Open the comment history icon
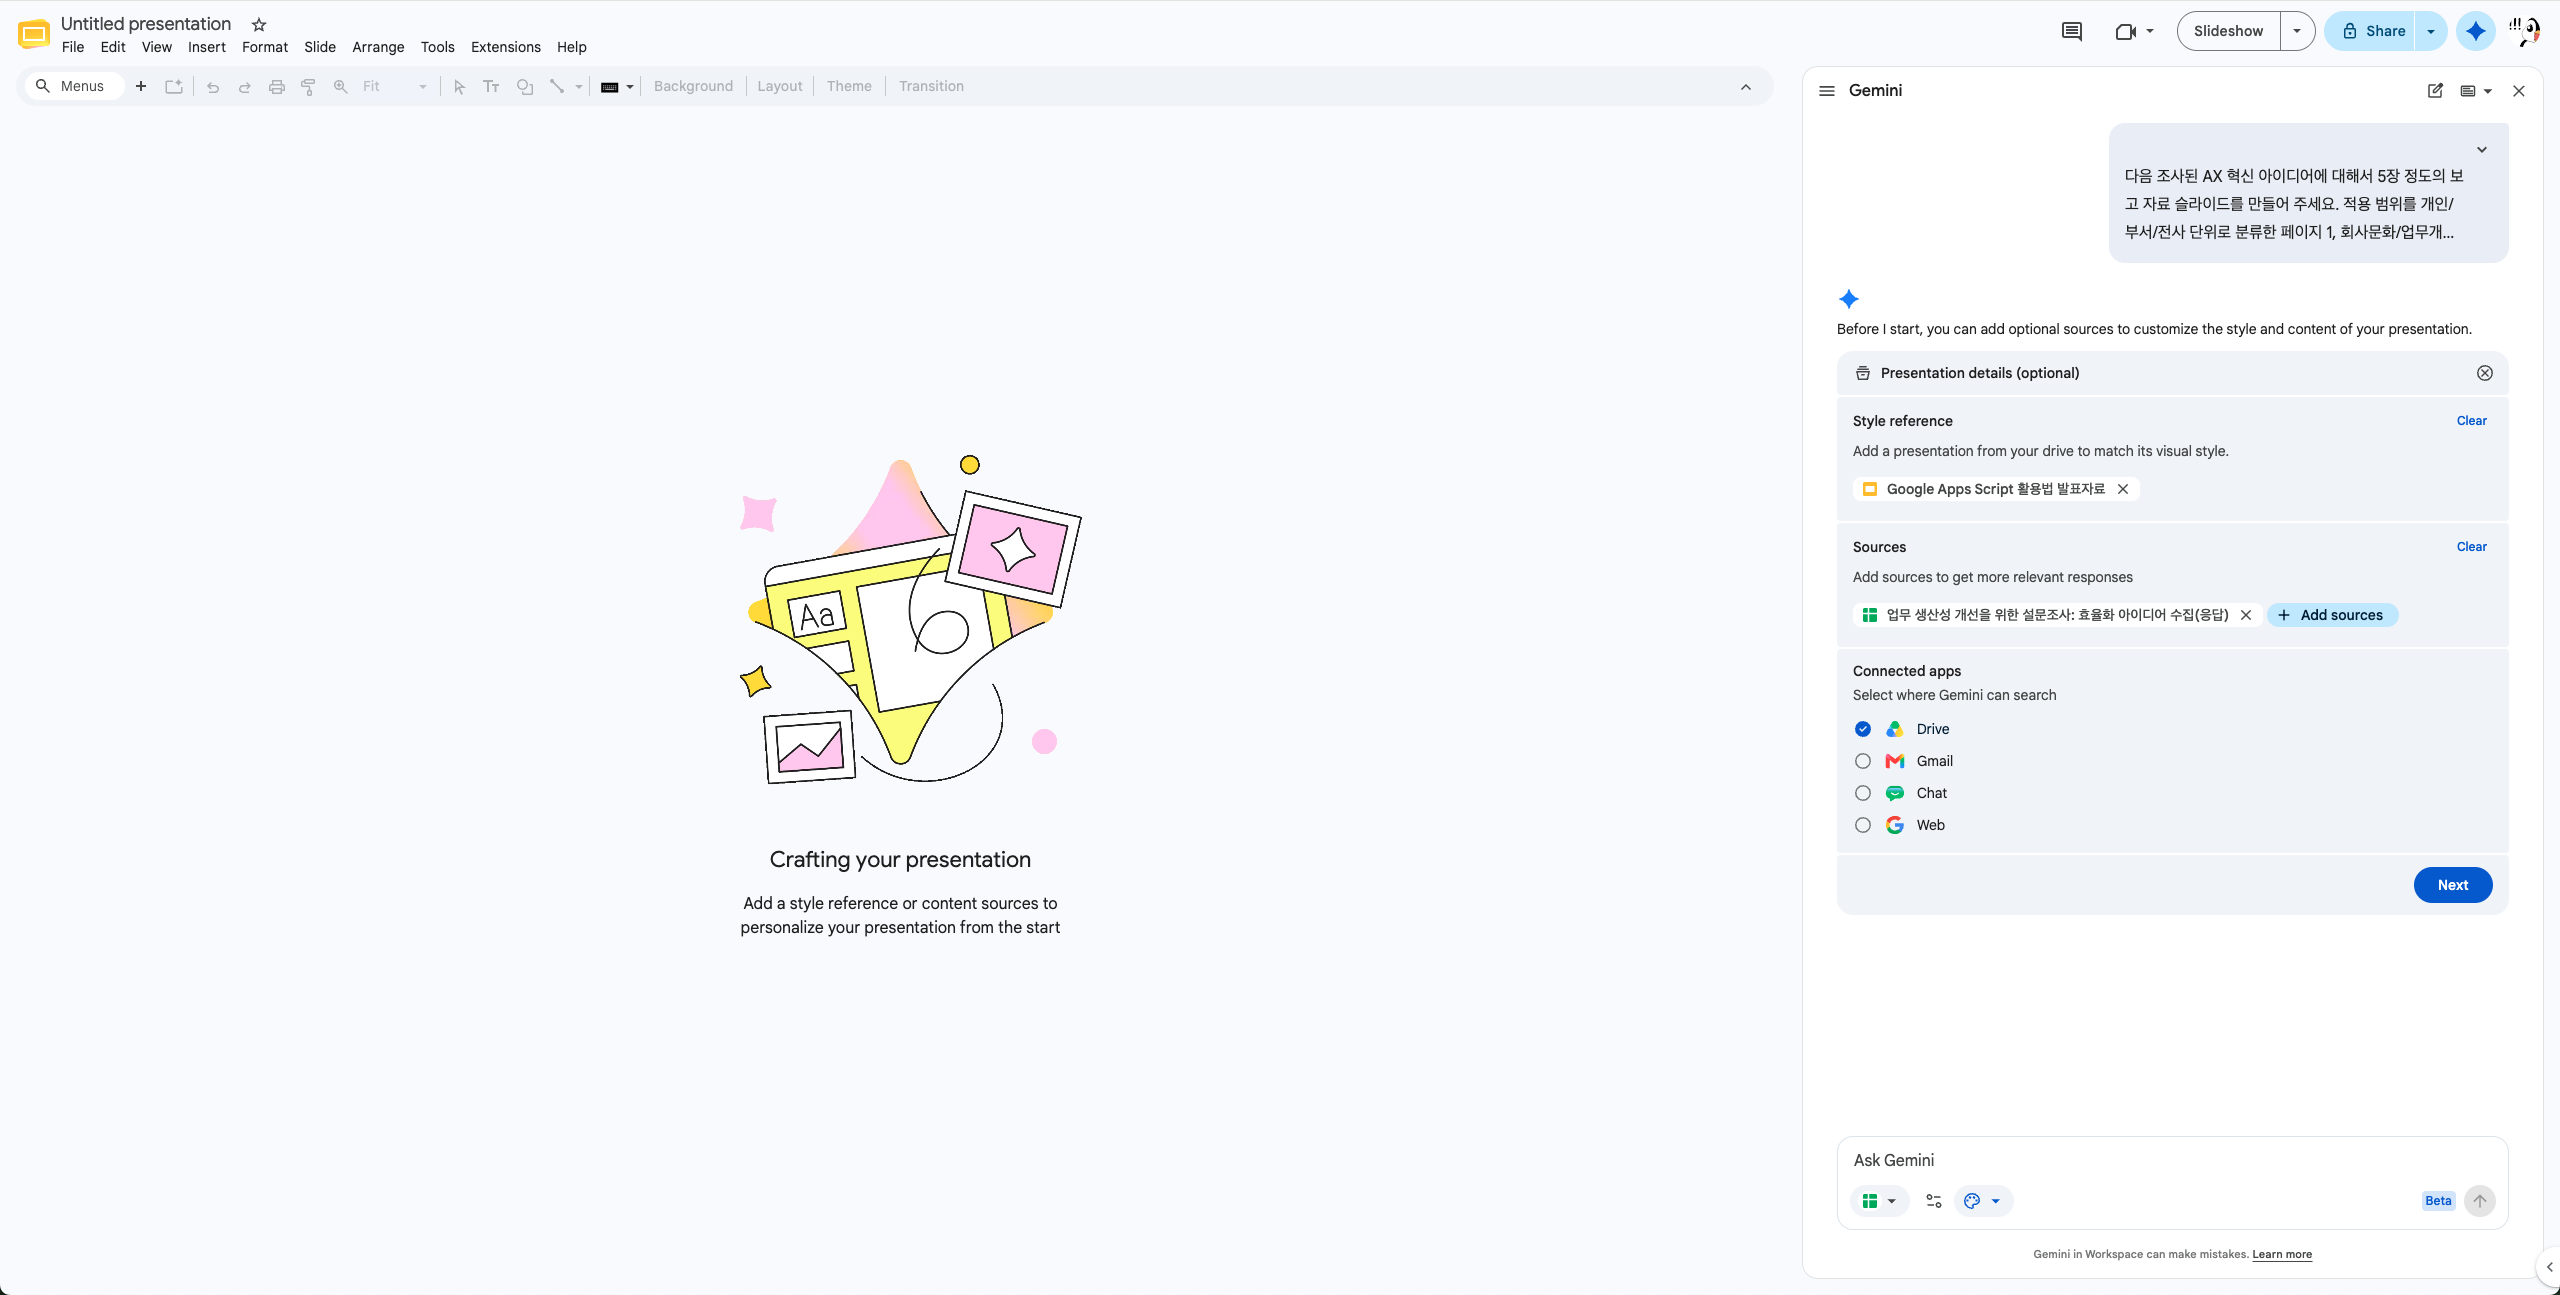2560x1295 pixels. (x=2071, y=31)
